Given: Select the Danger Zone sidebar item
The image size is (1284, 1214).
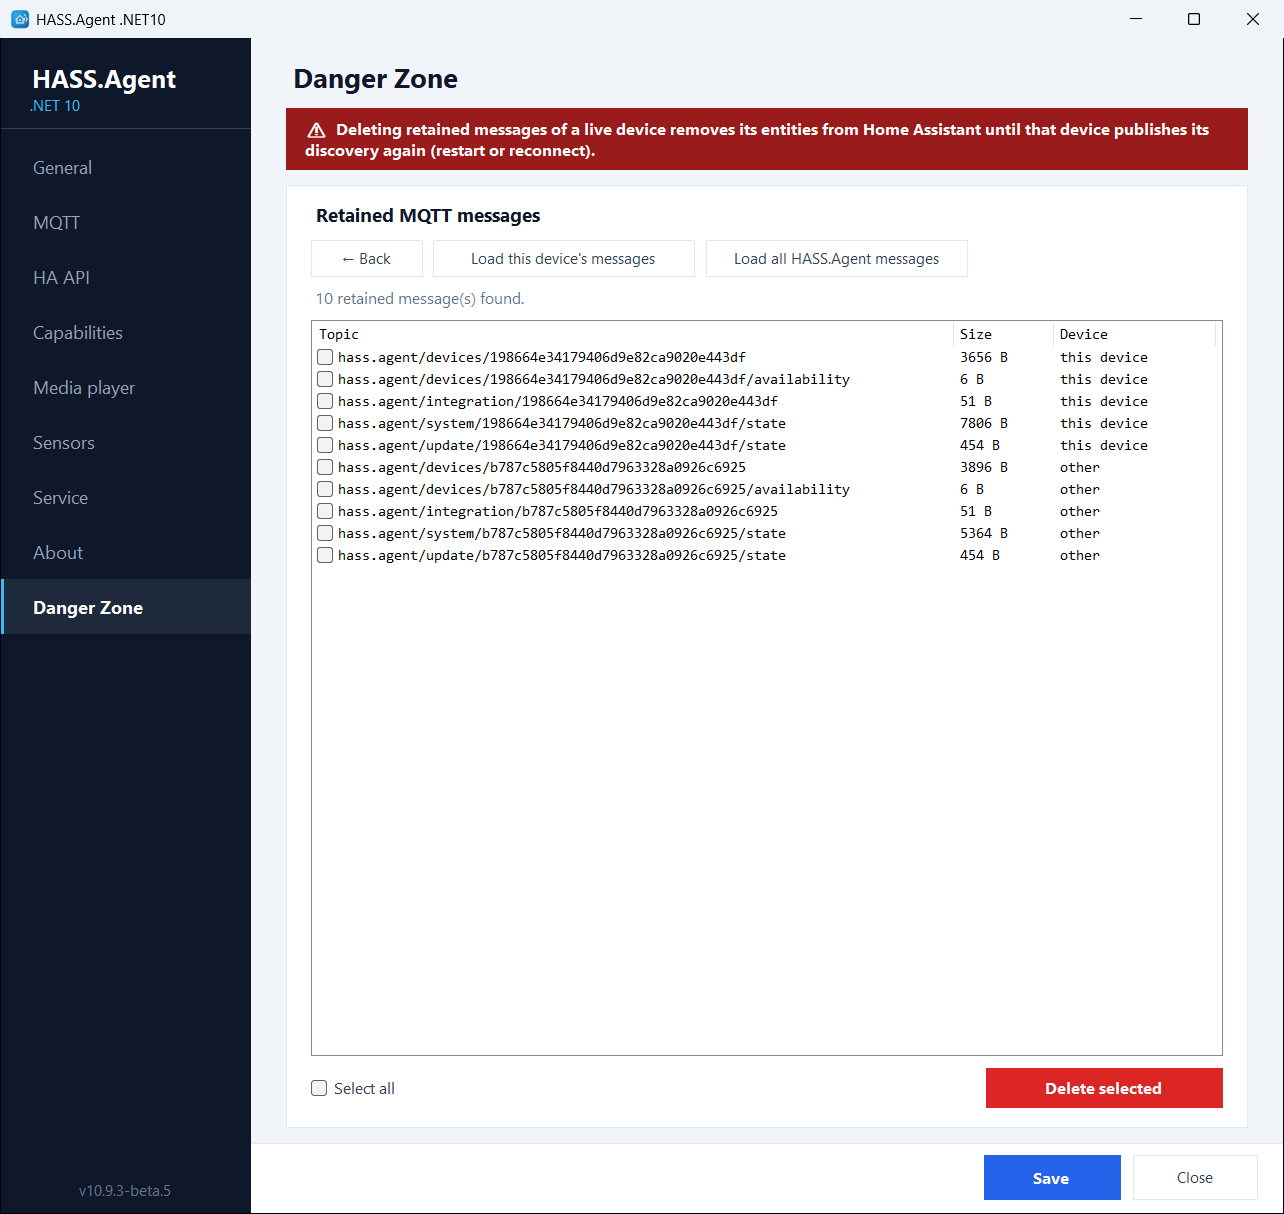Looking at the screenshot, I should click(126, 607).
